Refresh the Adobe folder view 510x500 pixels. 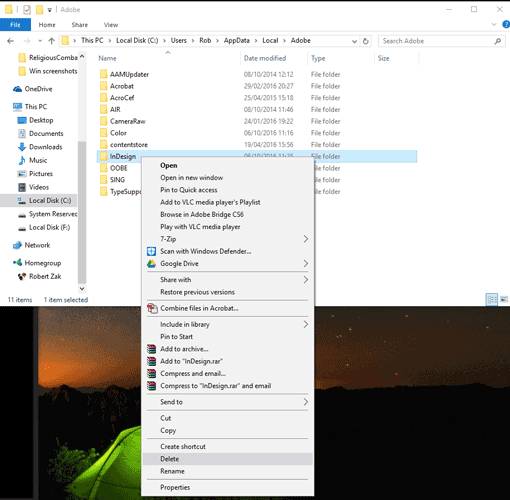point(366,41)
